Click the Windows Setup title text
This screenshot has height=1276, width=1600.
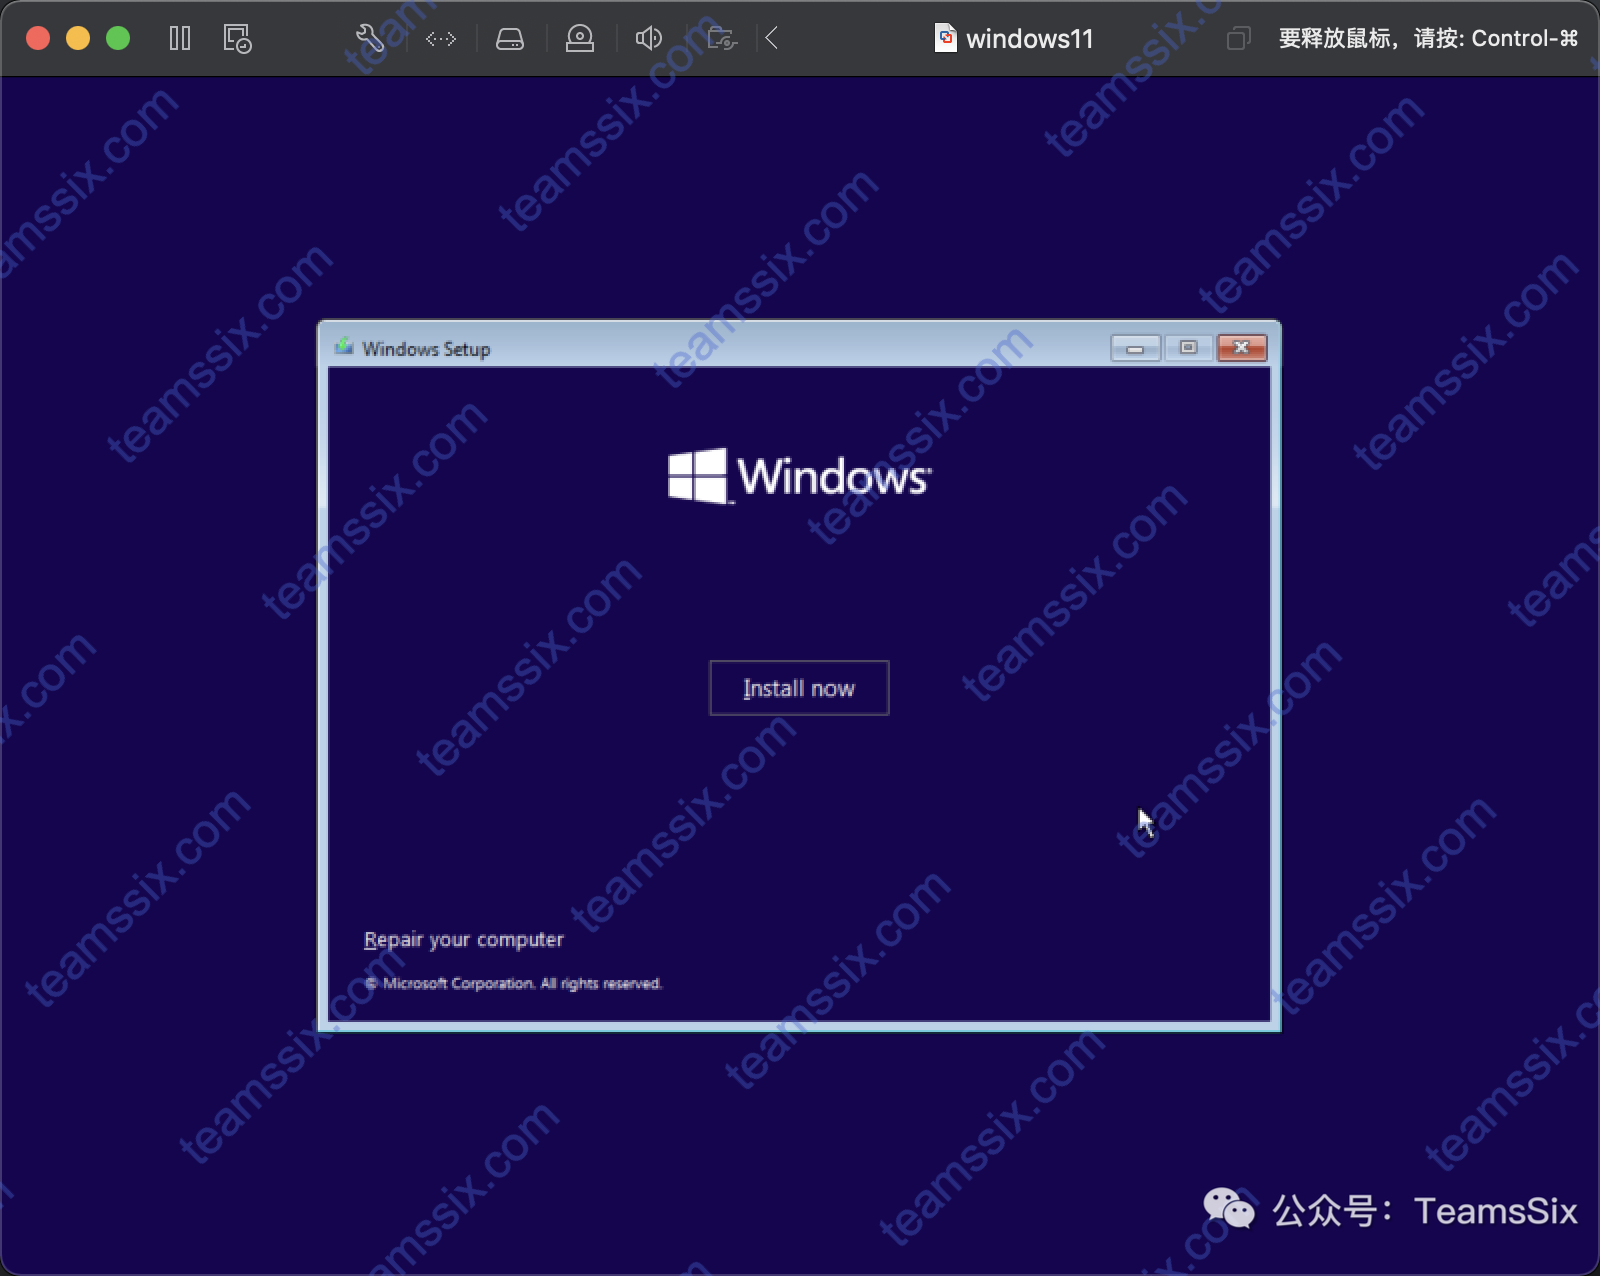click(426, 349)
